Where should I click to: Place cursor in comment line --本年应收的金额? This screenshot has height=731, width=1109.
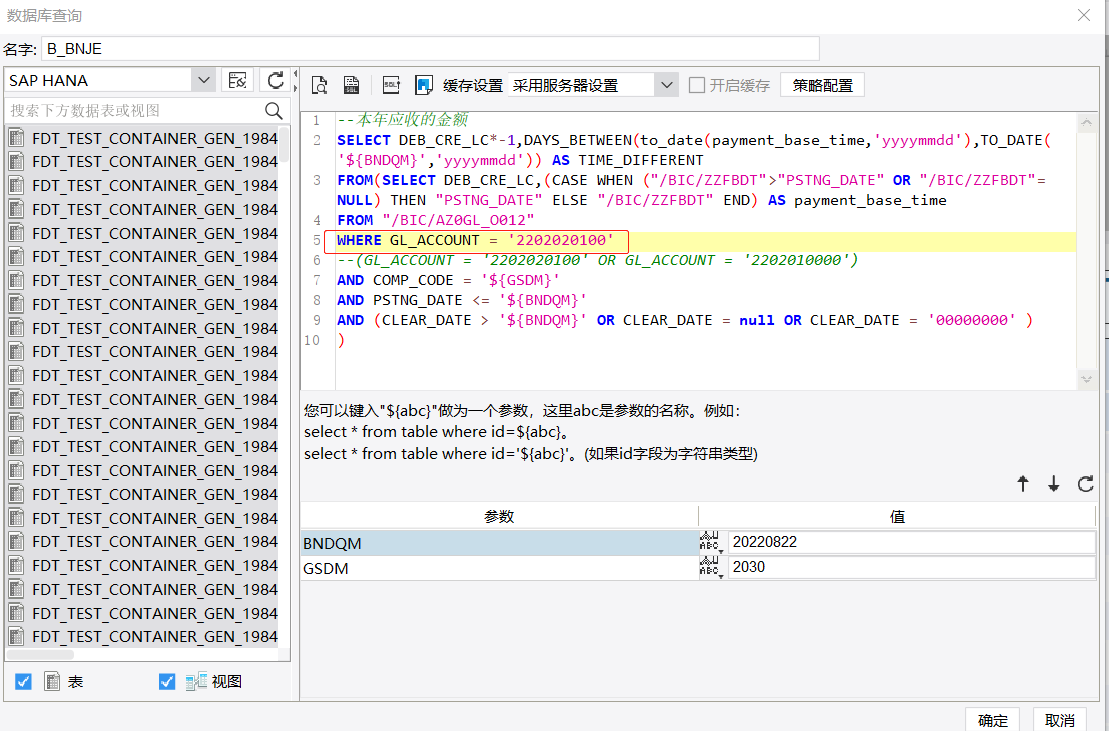pyautogui.click(x=402, y=119)
